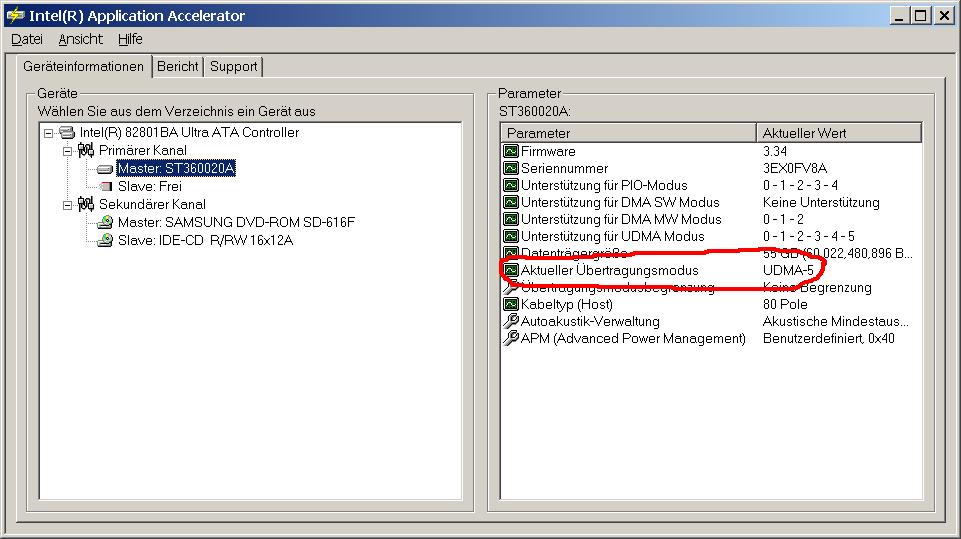The width and height of the screenshot is (961, 539).
Task: Select Unterstützung für DMA MW Modus row
Action: (712, 219)
